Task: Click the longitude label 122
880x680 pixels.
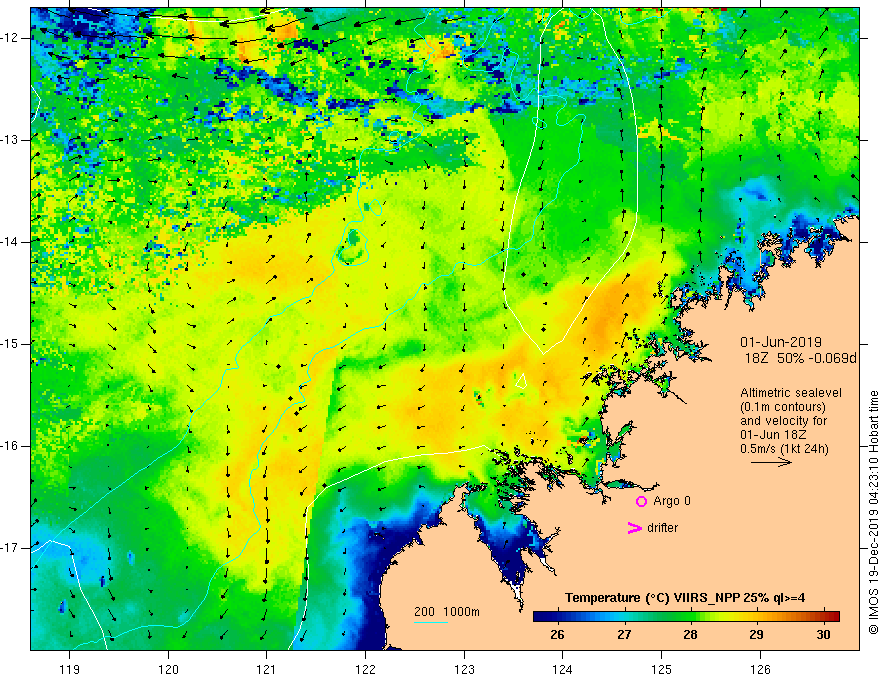Action: tap(365, 669)
